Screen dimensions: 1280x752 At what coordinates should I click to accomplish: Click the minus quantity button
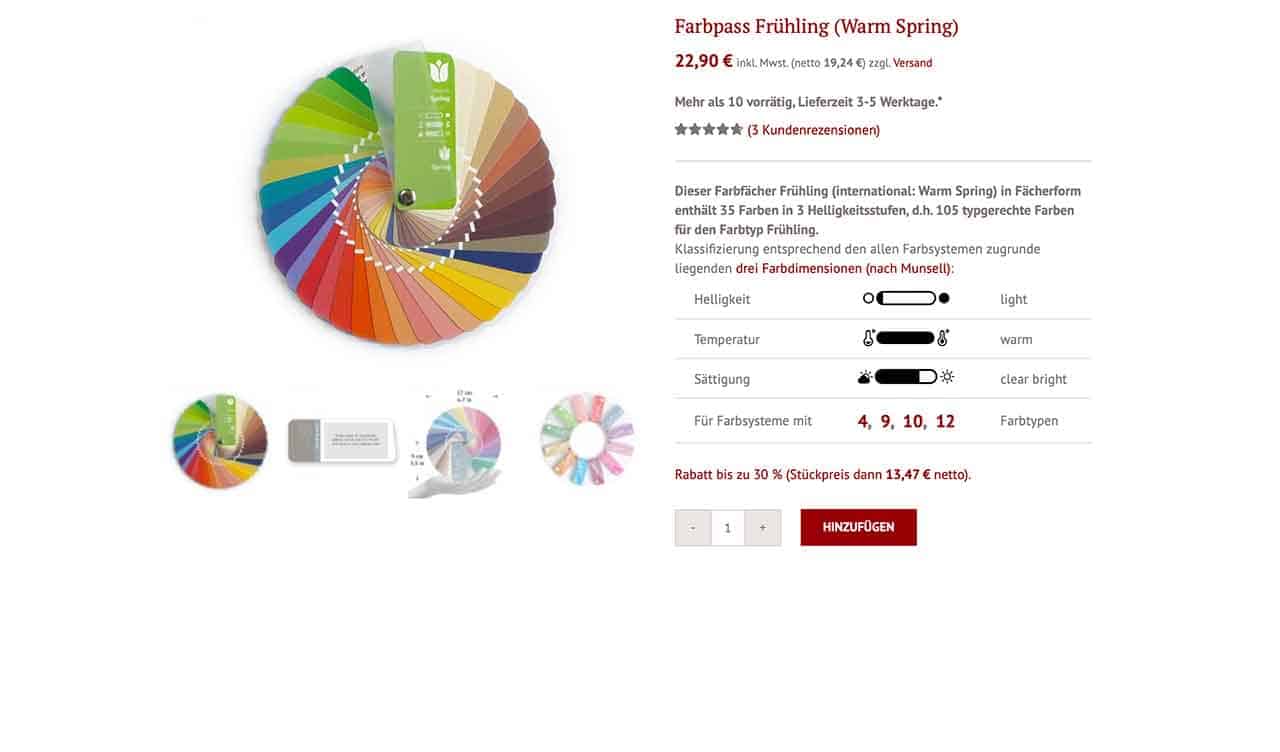pyautogui.click(x=692, y=528)
